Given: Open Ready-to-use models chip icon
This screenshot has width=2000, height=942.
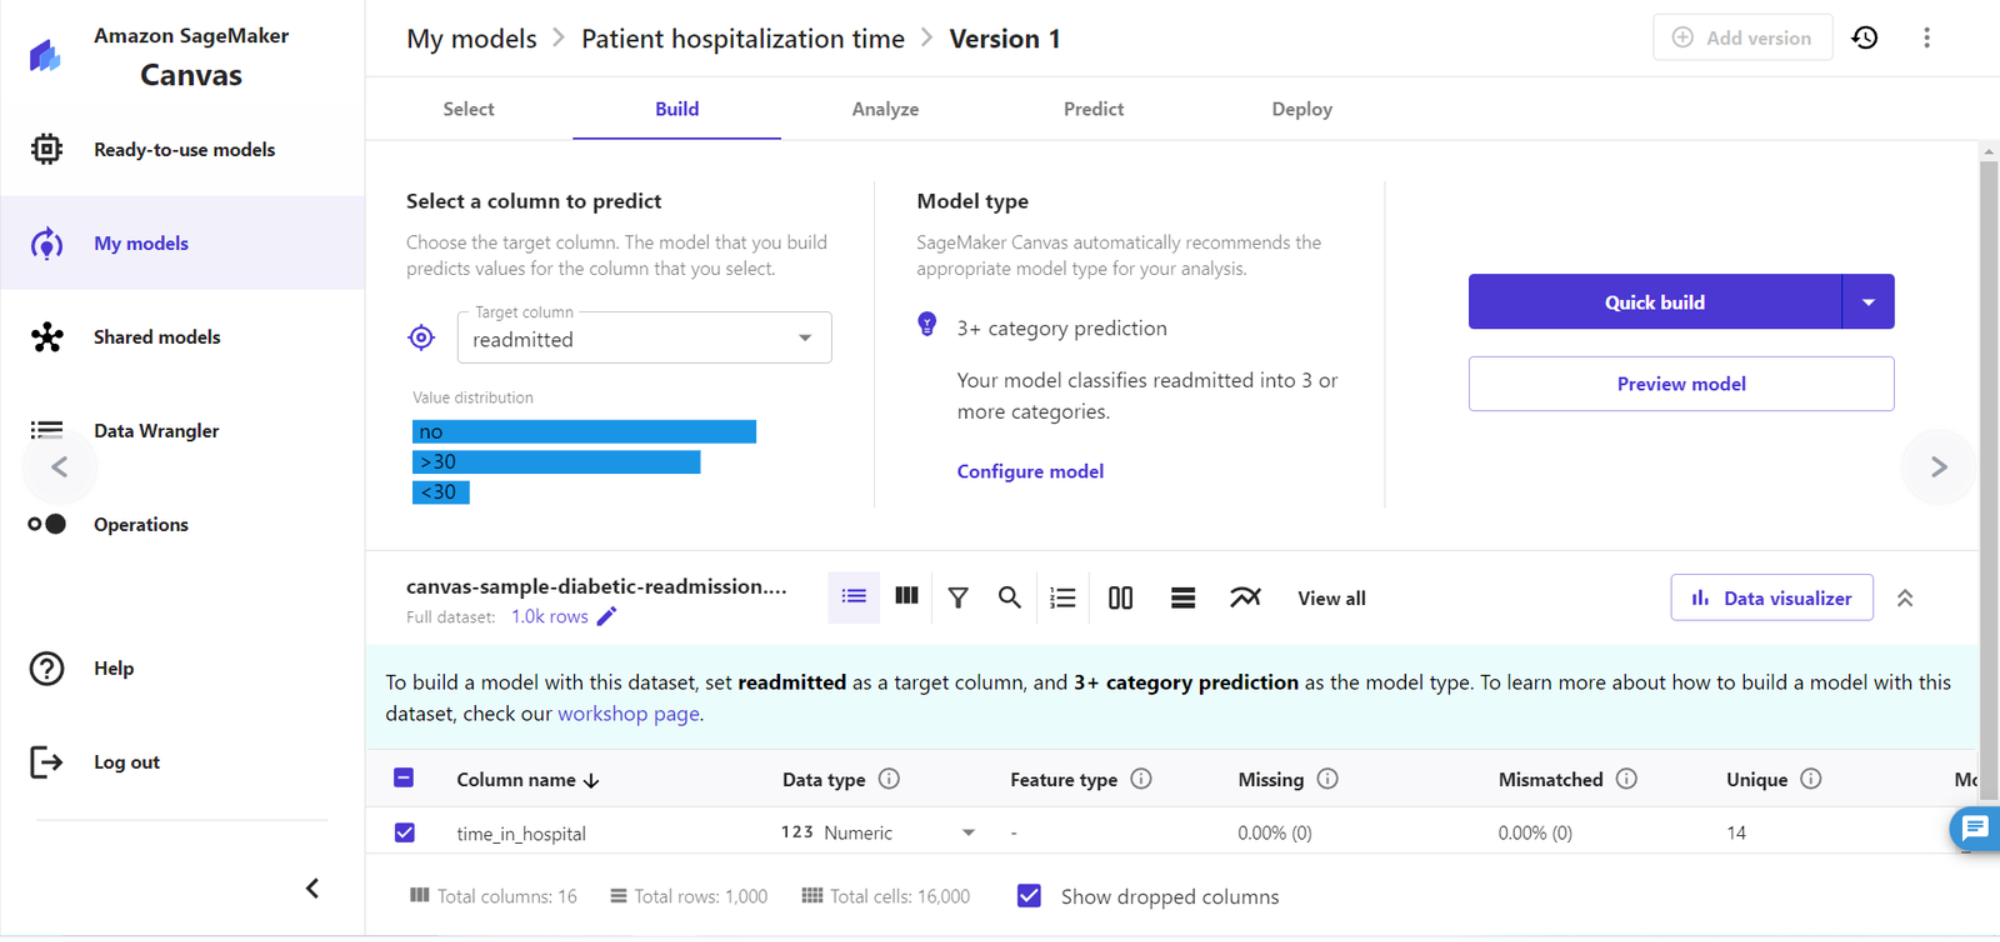Looking at the screenshot, I should point(46,149).
